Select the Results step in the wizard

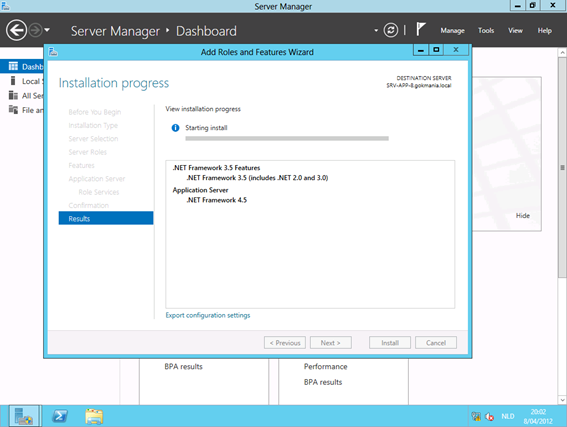click(106, 218)
